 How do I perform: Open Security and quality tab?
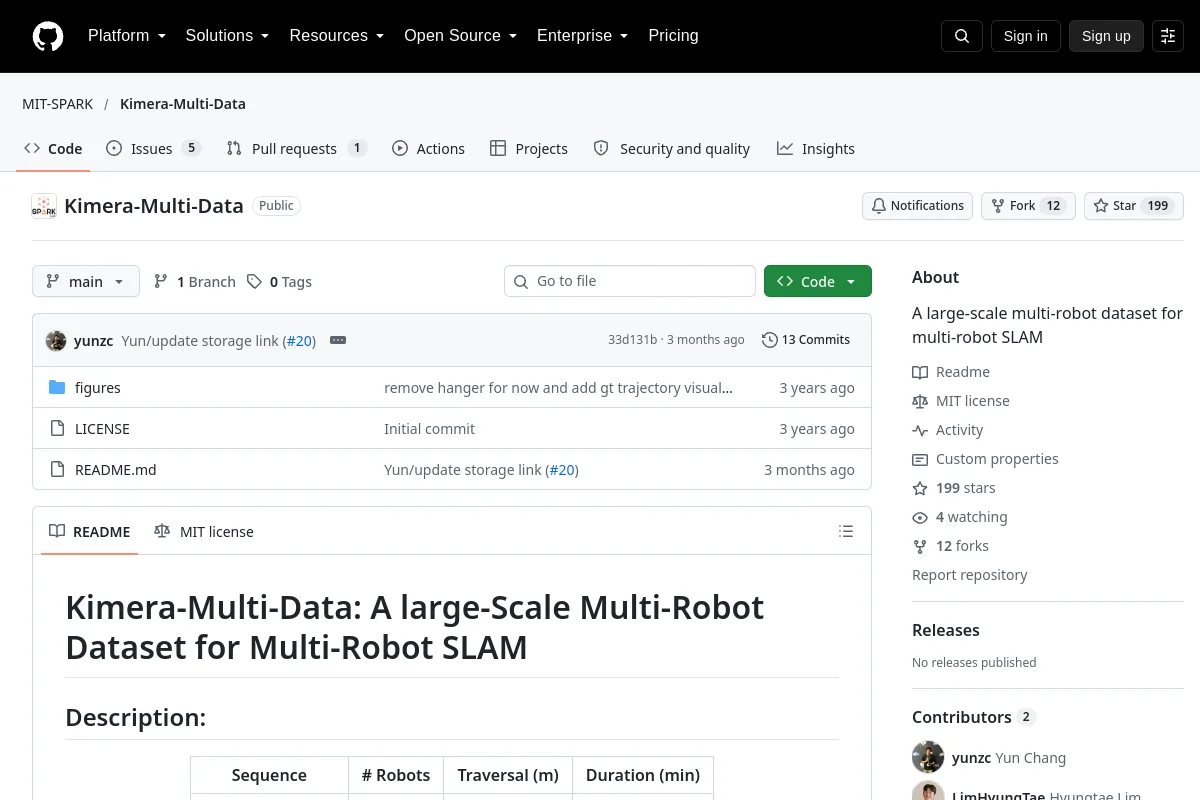point(671,149)
